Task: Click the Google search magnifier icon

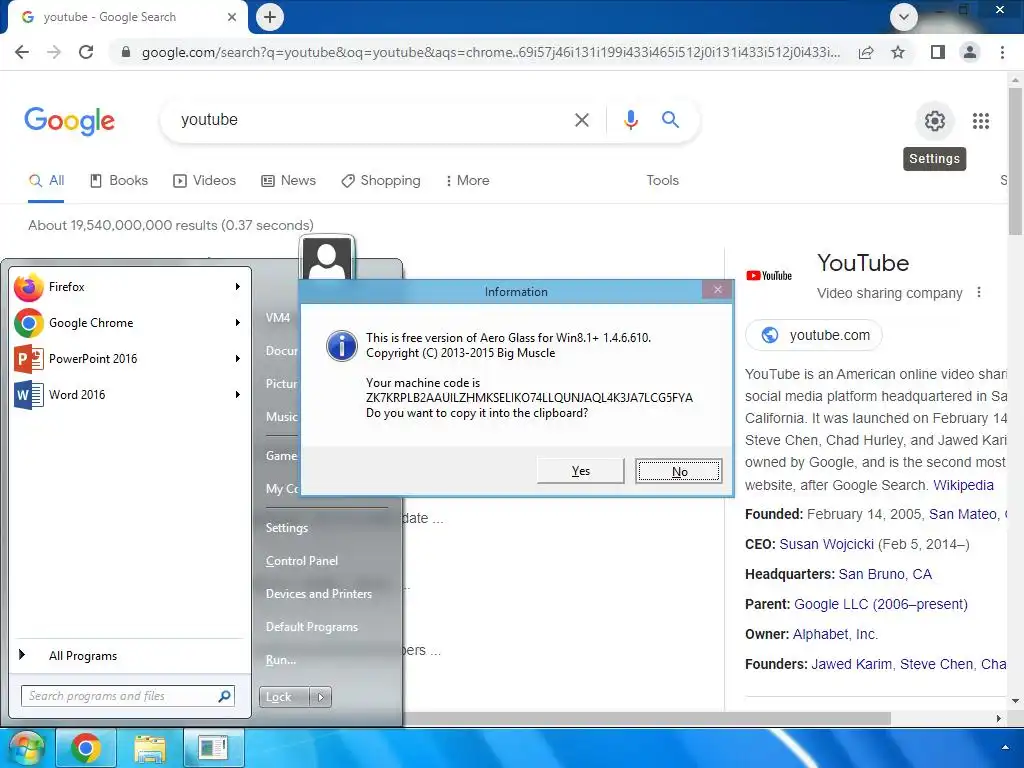Action: click(x=670, y=120)
